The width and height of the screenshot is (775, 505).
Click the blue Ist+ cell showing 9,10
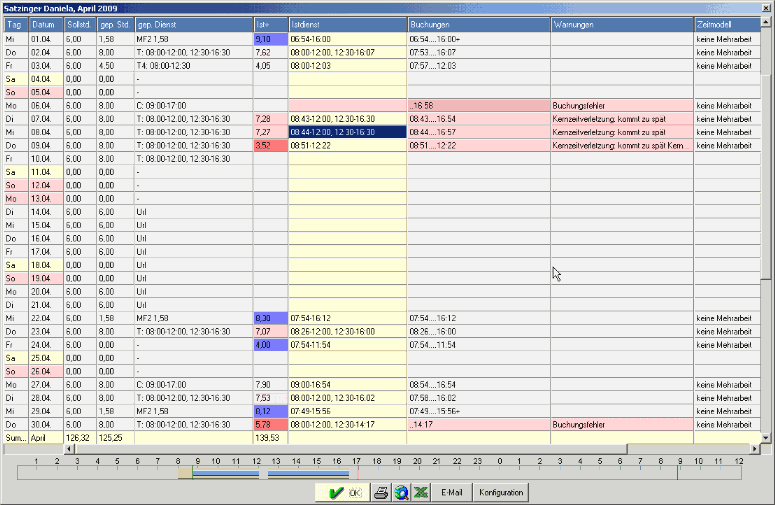(270, 38)
